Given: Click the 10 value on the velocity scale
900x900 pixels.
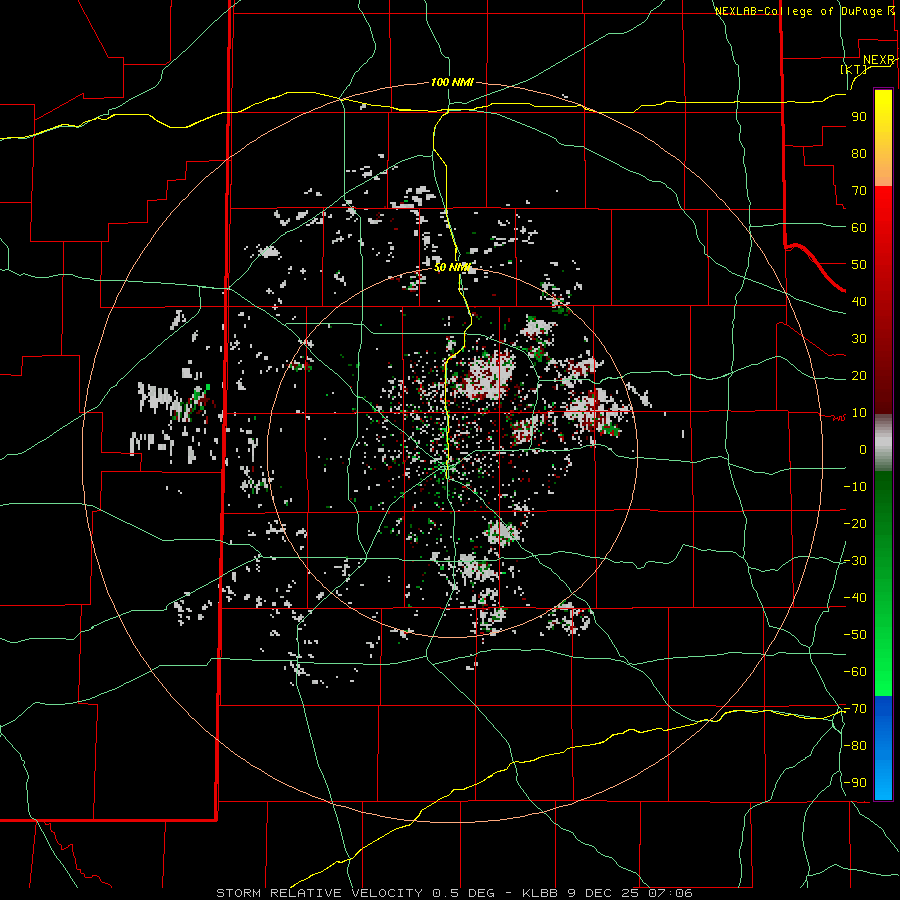Looking at the screenshot, I should 859,413.
